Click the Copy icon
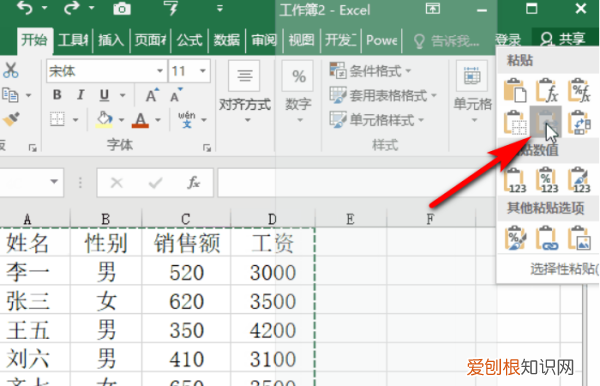 10,95
